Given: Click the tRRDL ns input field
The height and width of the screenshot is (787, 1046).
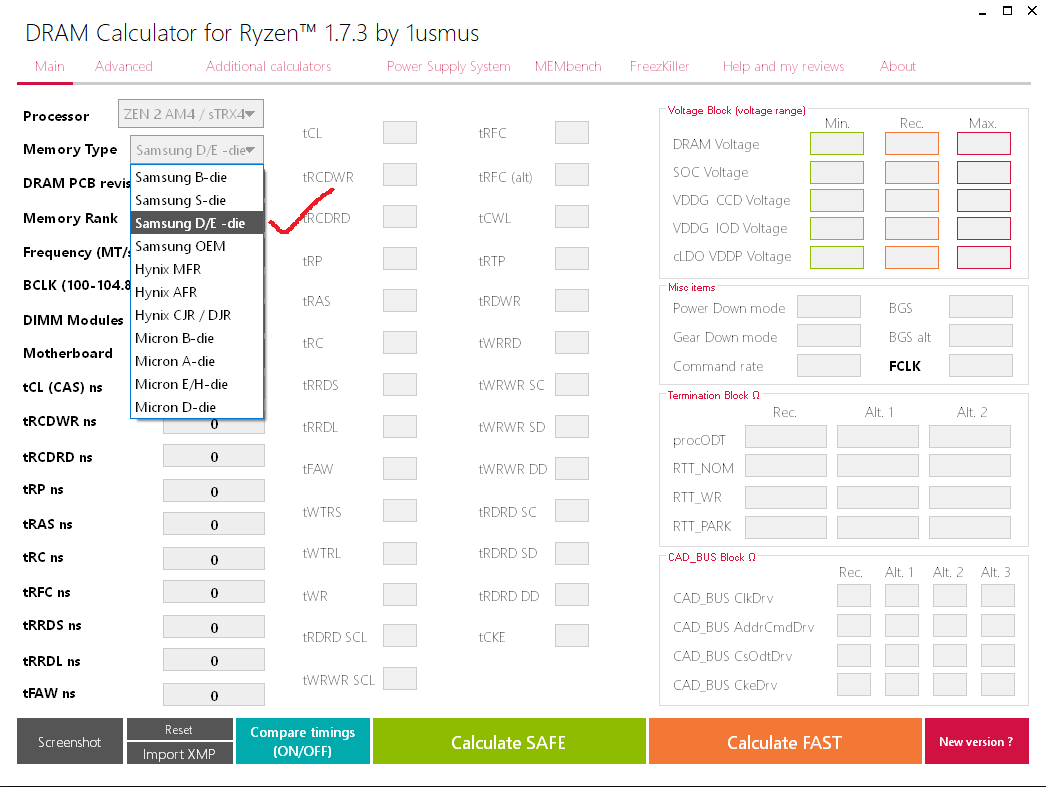Looking at the screenshot, I should 214,660.
